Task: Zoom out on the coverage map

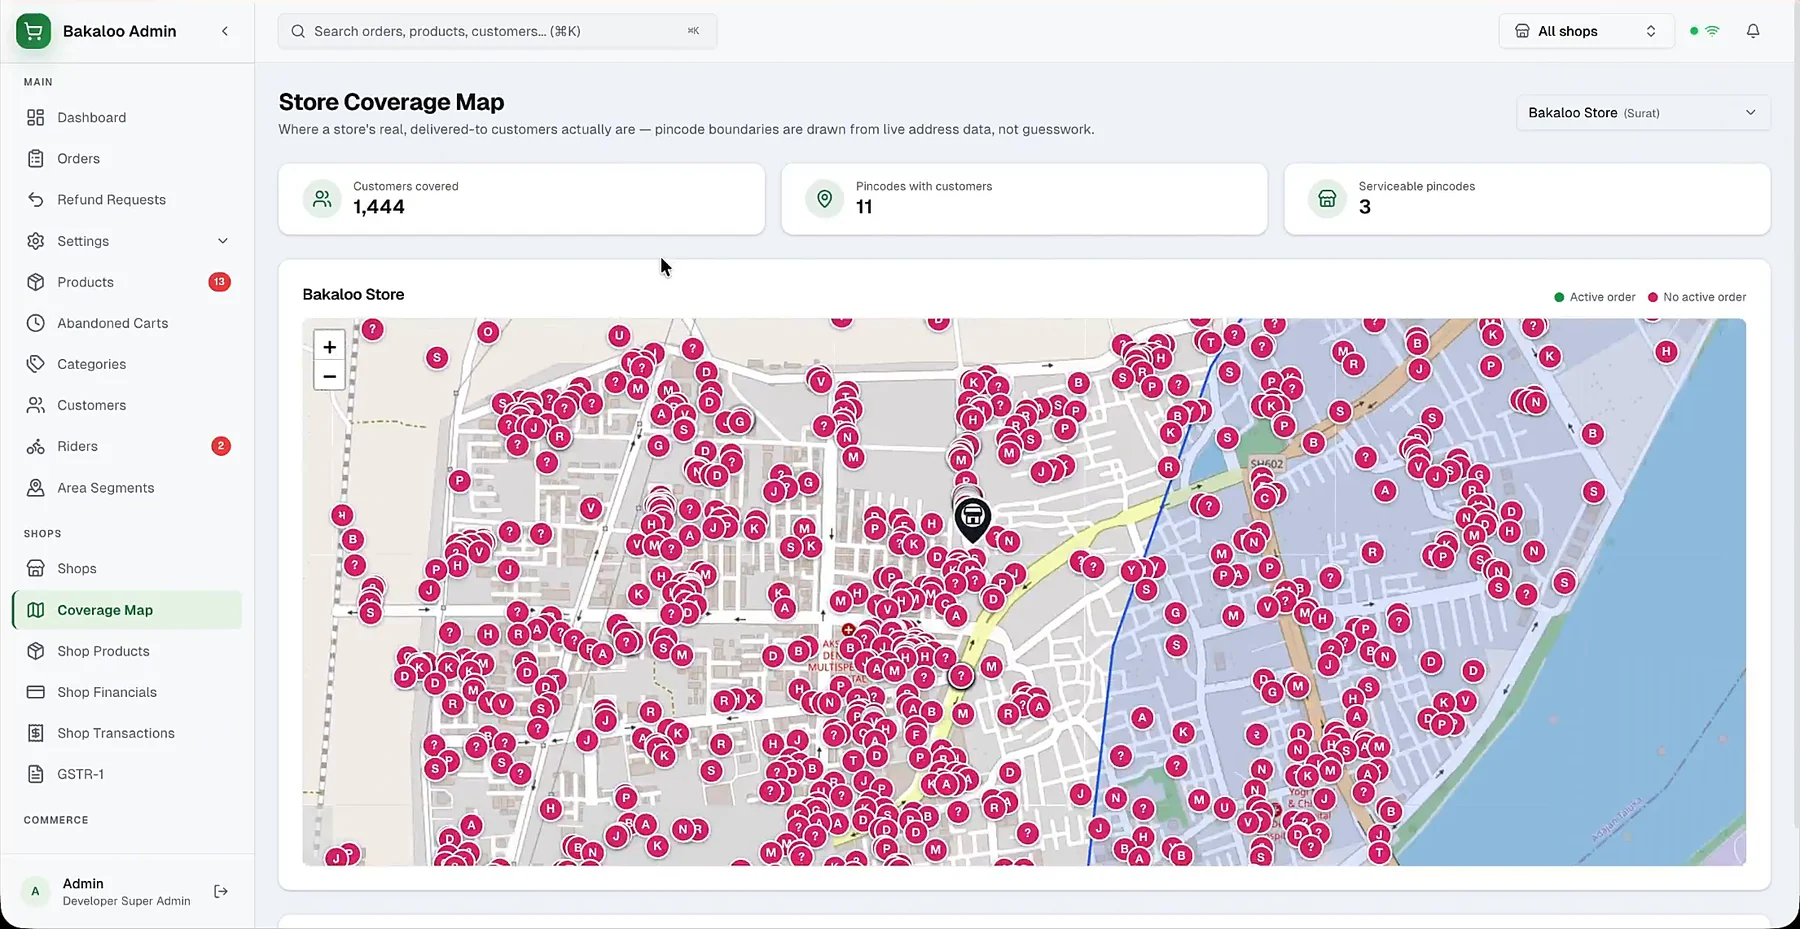Action: [329, 376]
